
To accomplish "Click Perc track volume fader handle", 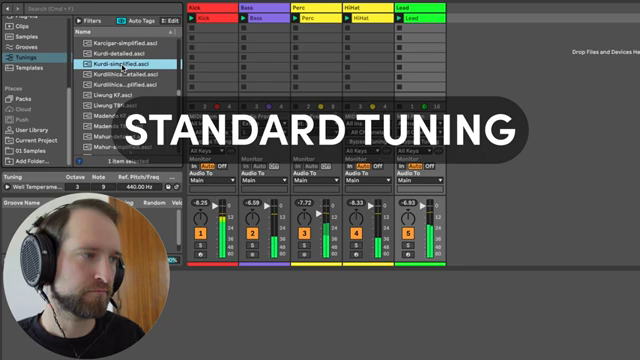I will (318, 213).
